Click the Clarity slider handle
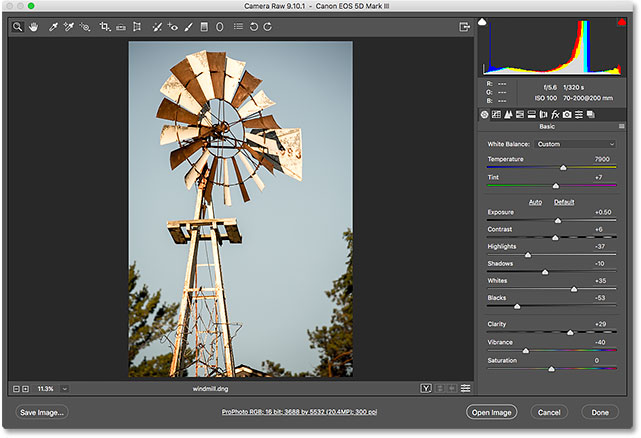Screen dimensions: 641x438 (x=570, y=332)
